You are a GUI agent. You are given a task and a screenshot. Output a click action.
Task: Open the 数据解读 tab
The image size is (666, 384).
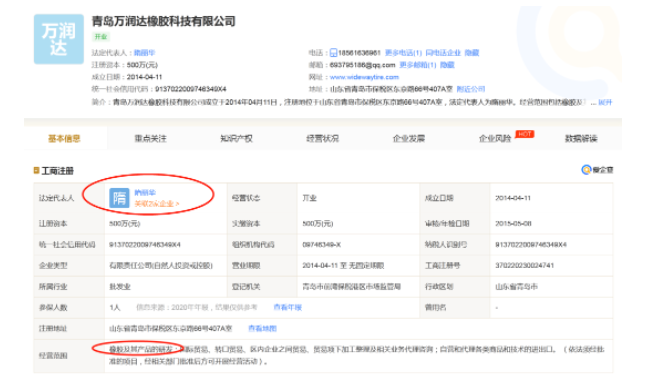click(581, 138)
